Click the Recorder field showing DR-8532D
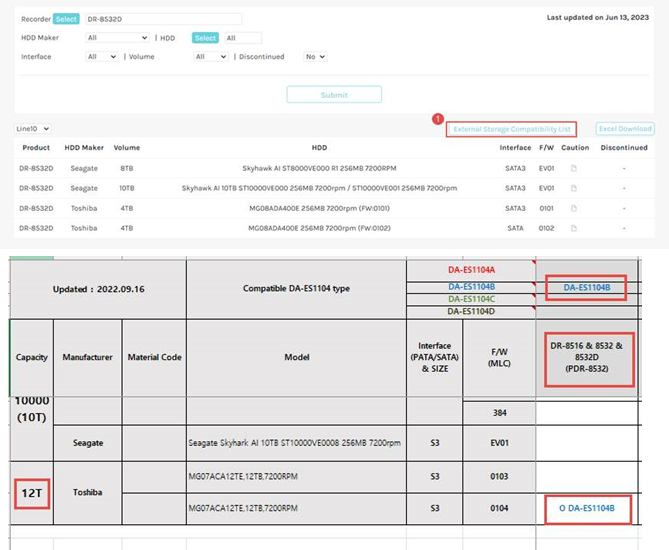 pos(163,19)
